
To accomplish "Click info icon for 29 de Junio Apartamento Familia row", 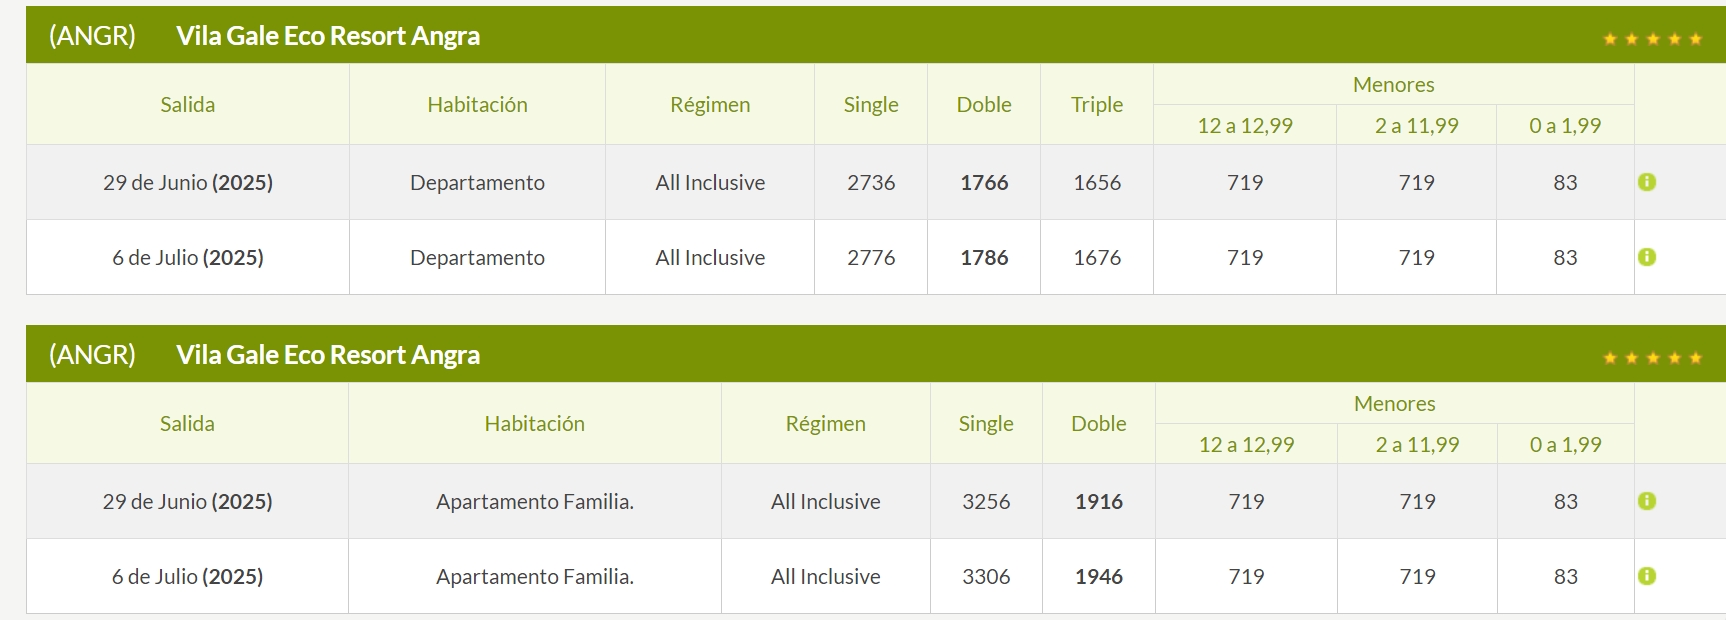I will [x=1647, y=501].
